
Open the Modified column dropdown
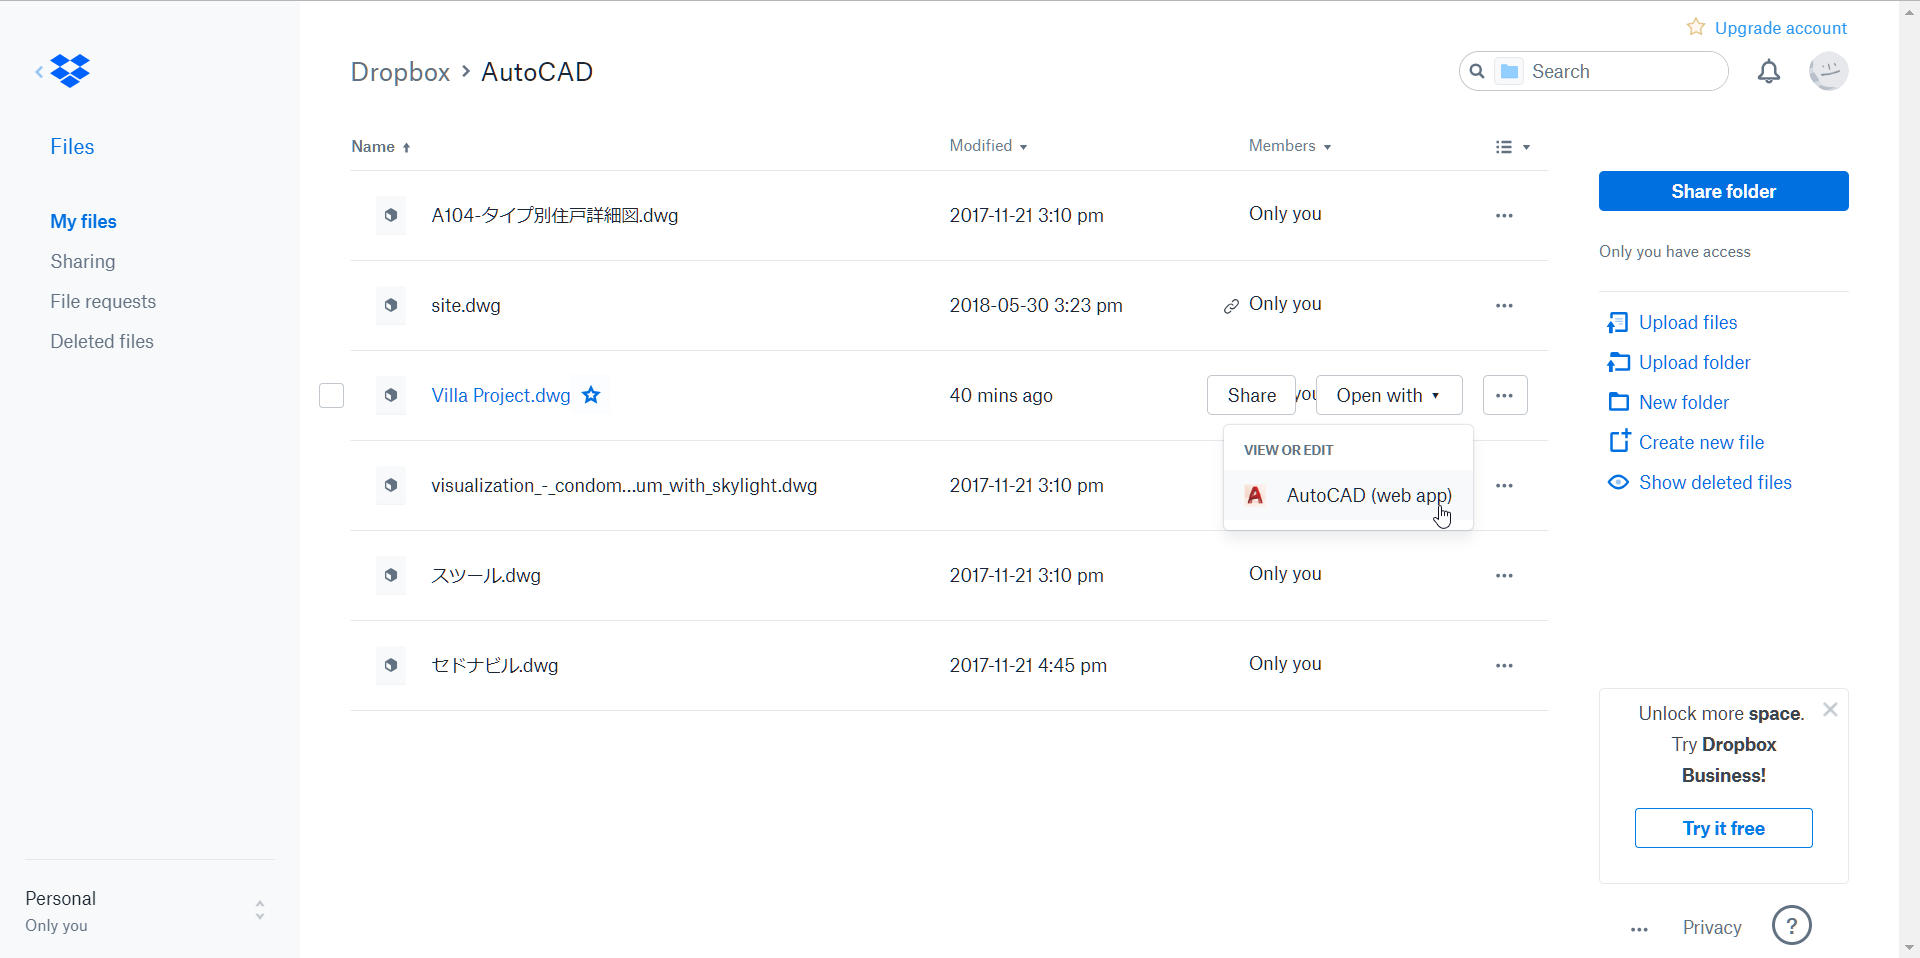click(988, 146)
